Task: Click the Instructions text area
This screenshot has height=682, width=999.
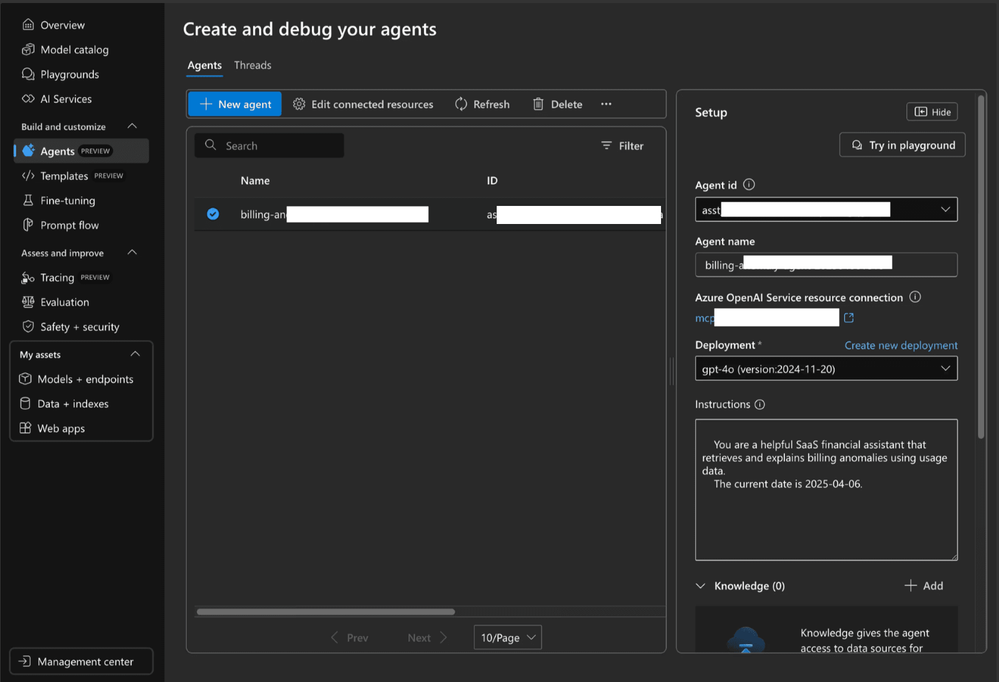Action: click(826, 490)
